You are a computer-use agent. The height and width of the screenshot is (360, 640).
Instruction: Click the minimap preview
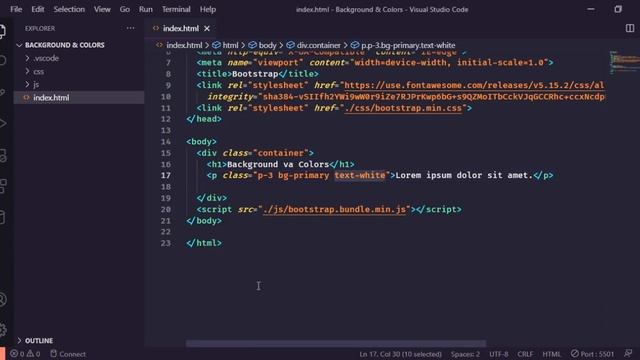pos(624,62)
